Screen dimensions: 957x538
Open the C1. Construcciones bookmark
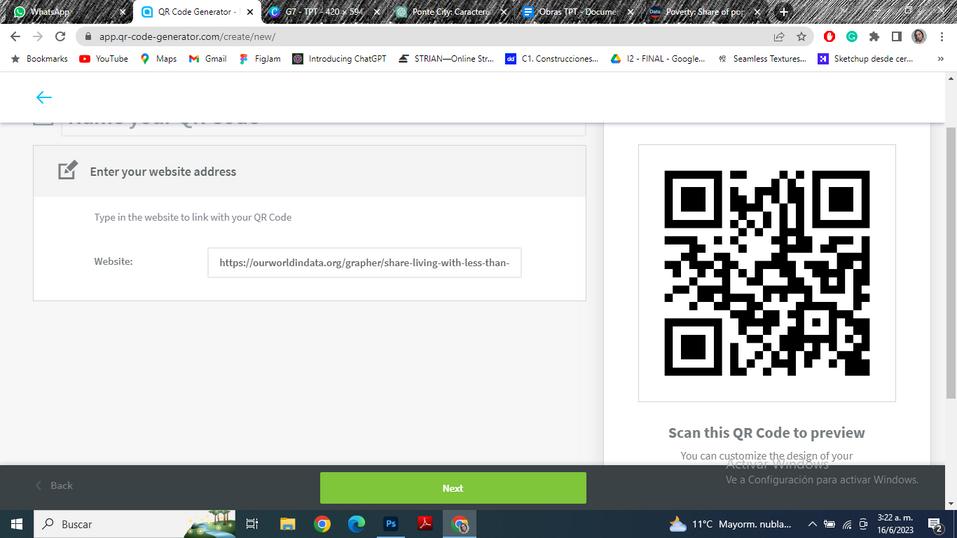552,59
